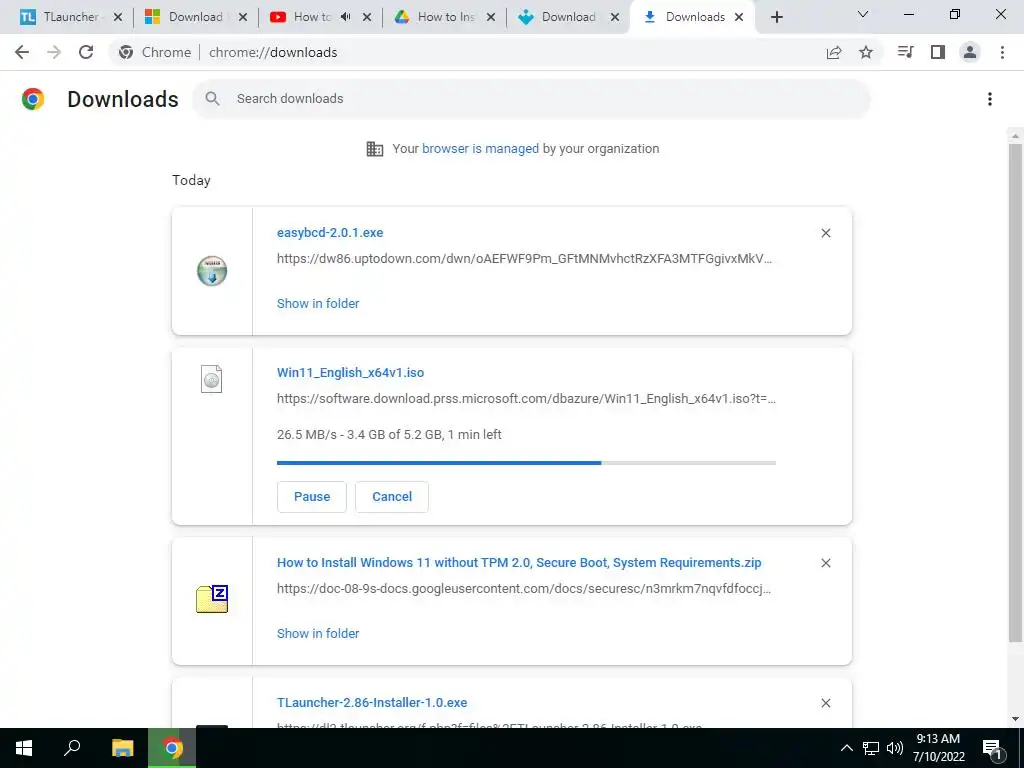
Task: Open the media control icon in toolbar
Action: (x=905, y=52)
